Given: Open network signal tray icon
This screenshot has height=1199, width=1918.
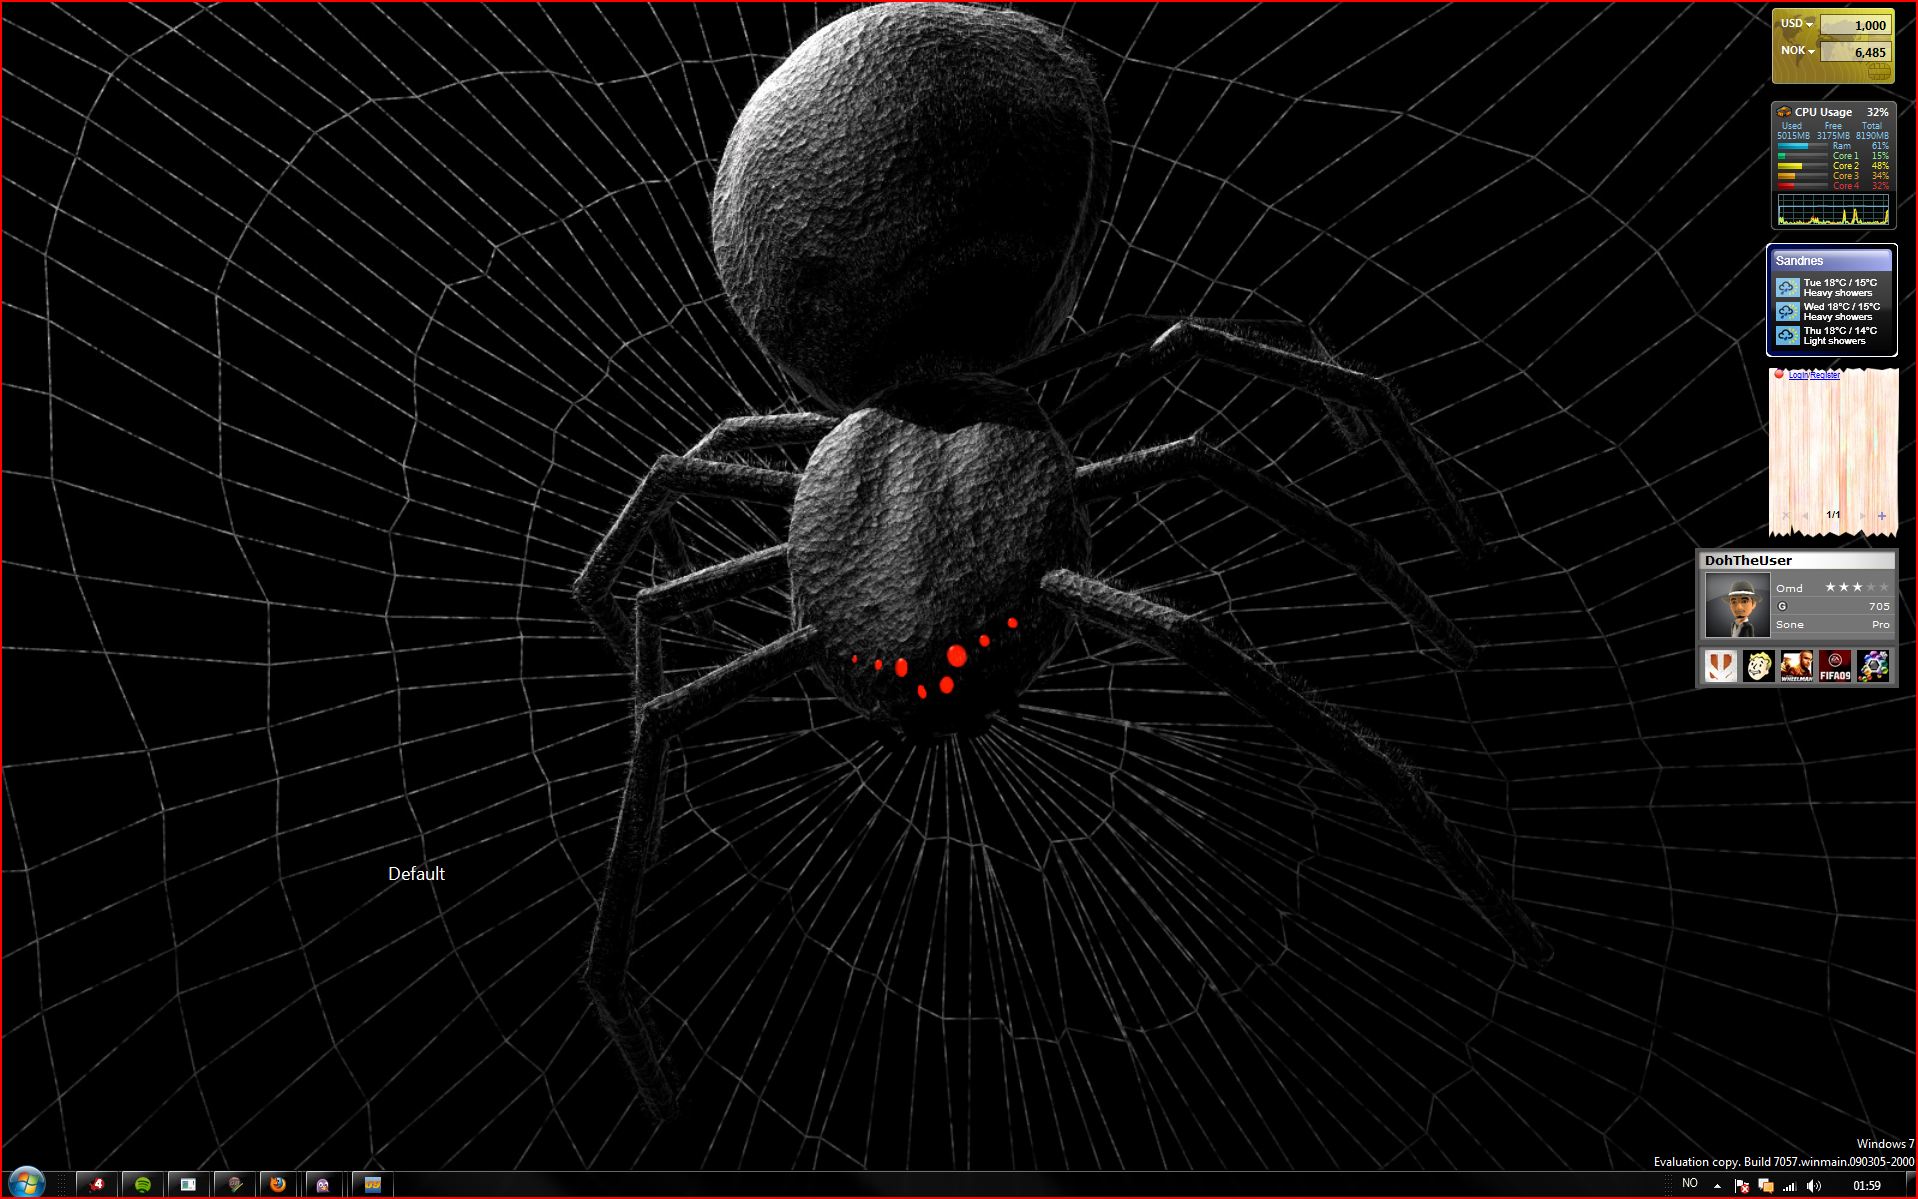Looking at the screenshot, I should [1790, 1186].
